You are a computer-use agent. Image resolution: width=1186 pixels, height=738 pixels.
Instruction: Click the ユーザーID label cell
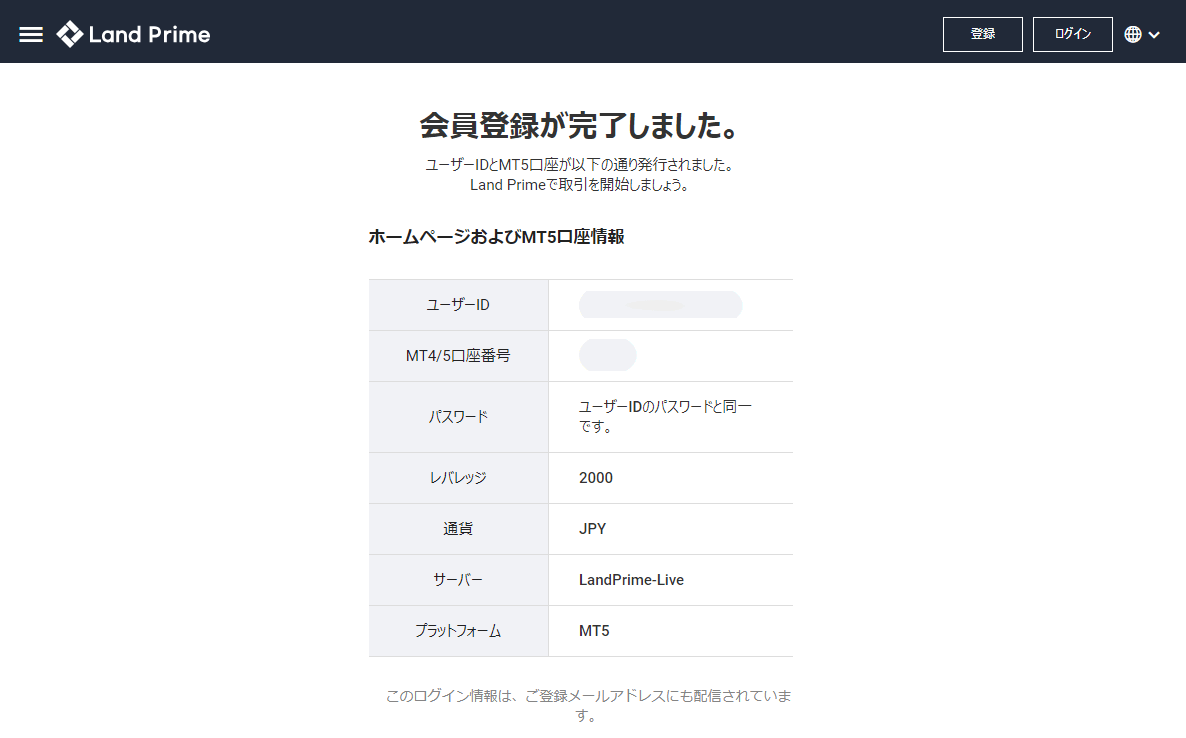tap(458, 305)
